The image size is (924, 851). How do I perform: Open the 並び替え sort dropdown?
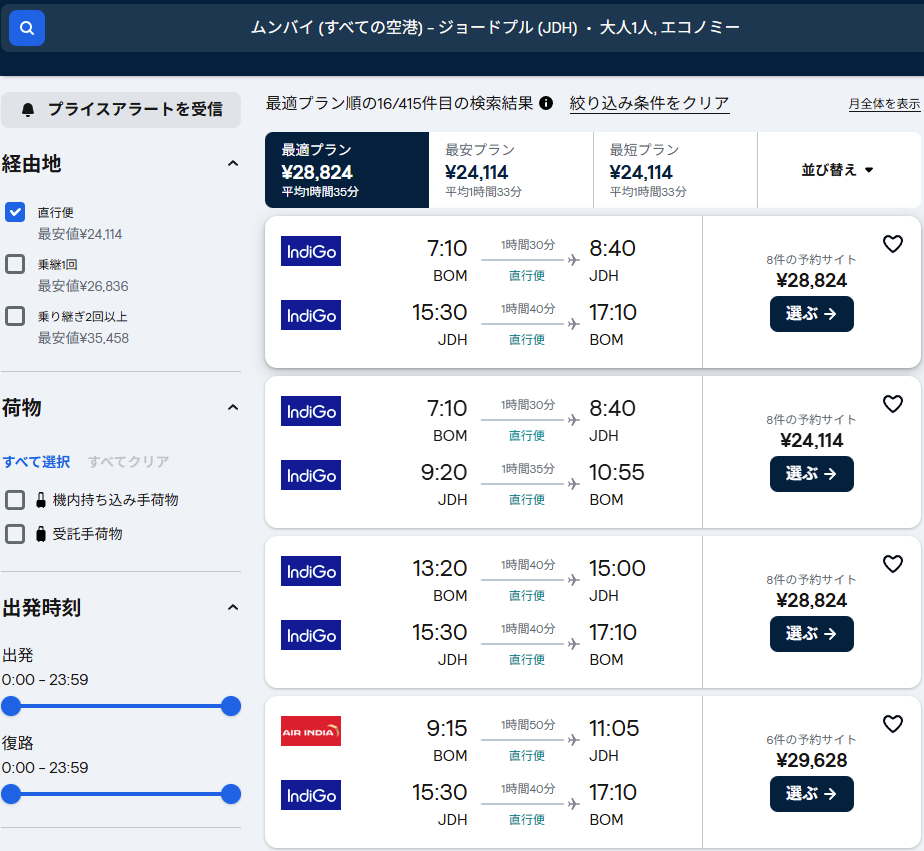[838, 170]
